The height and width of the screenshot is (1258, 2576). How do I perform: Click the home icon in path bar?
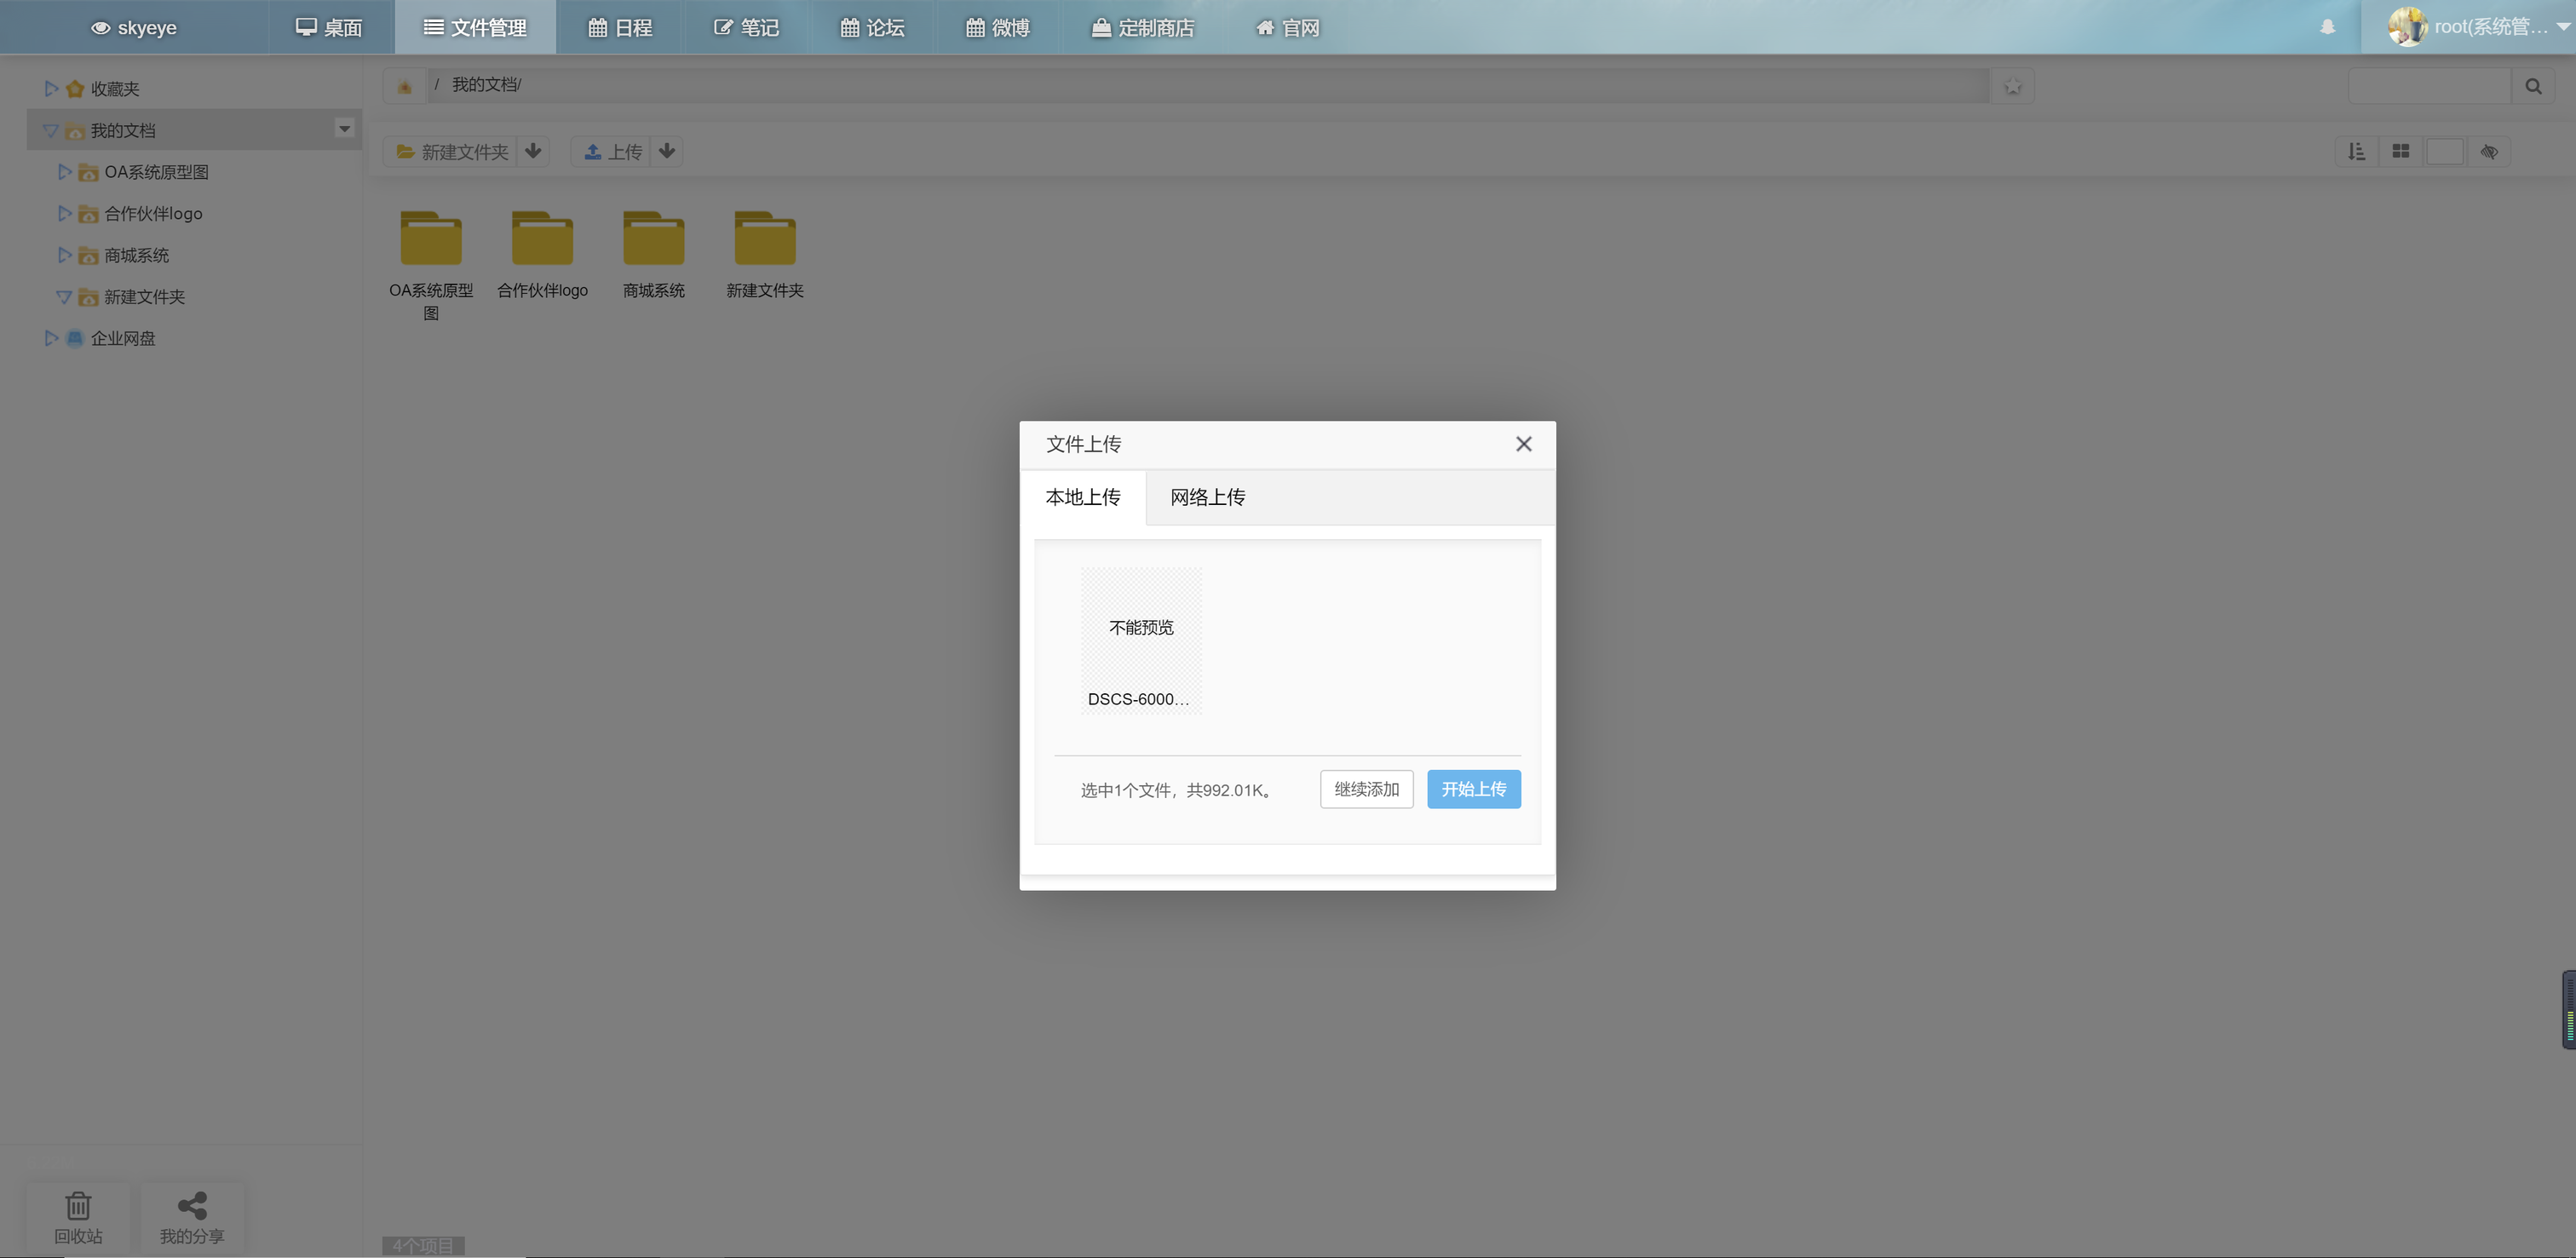(405, 87)
